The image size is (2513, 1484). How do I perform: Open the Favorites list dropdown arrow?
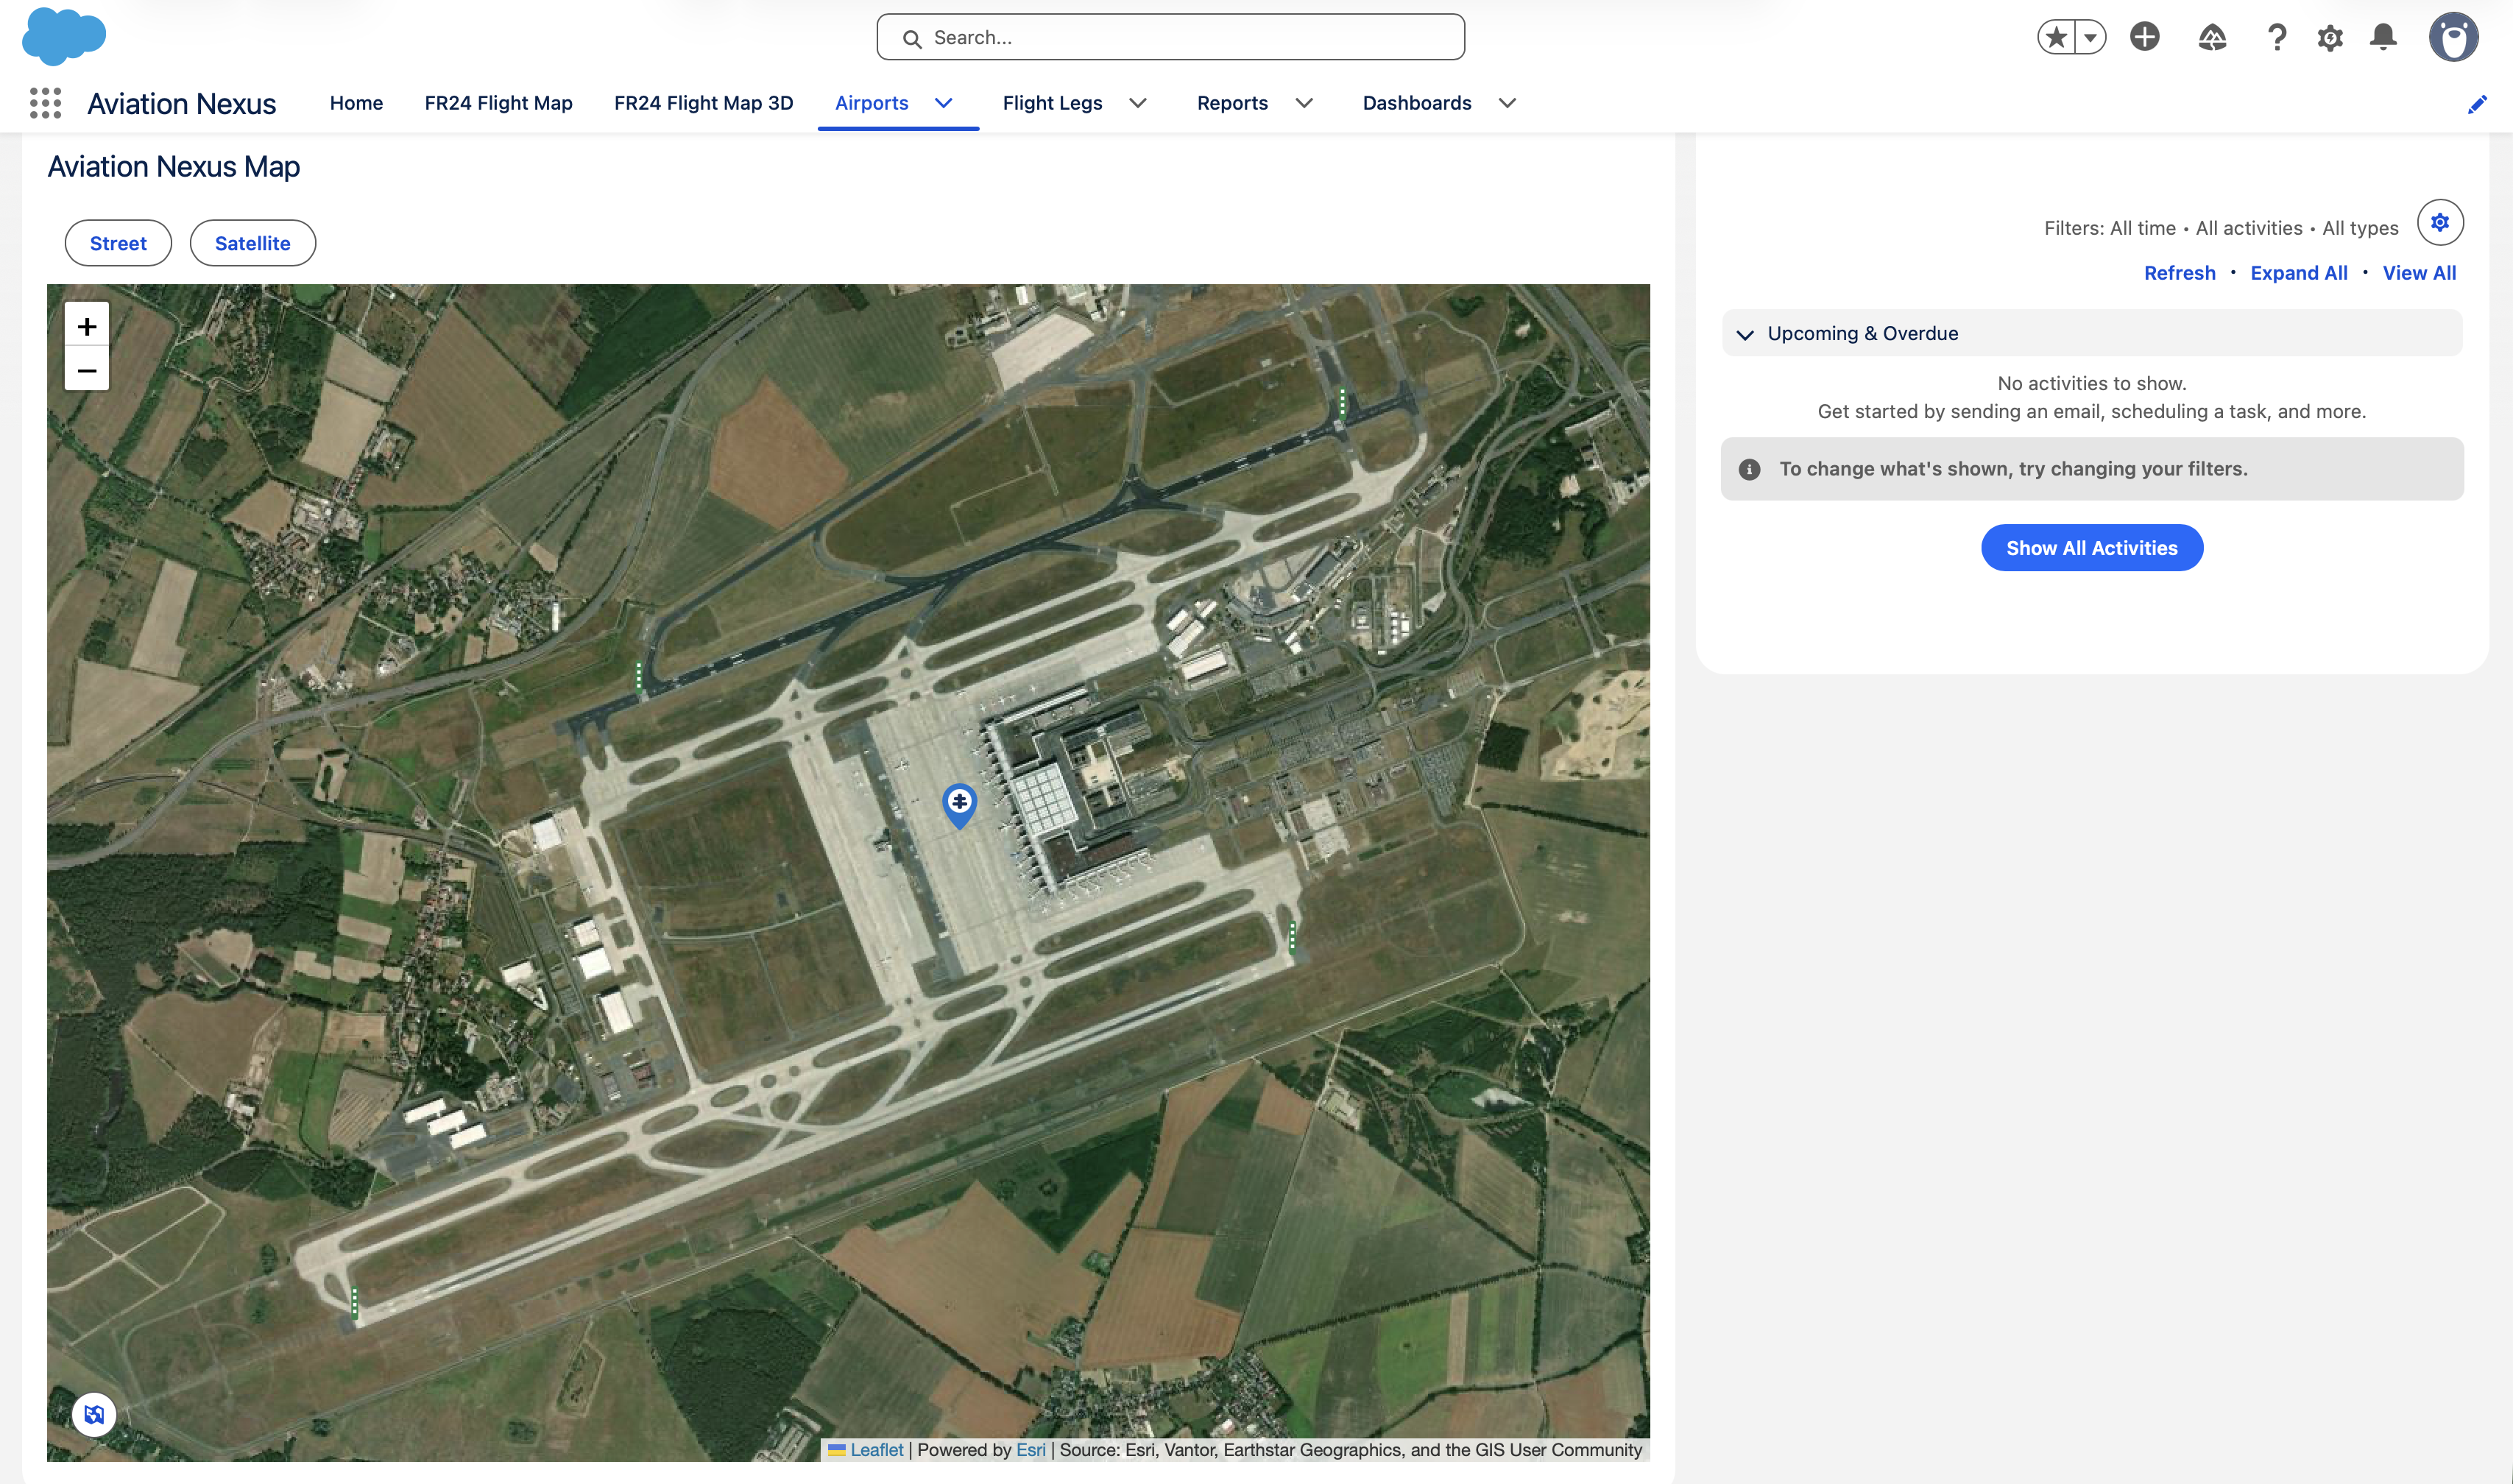2091,37
